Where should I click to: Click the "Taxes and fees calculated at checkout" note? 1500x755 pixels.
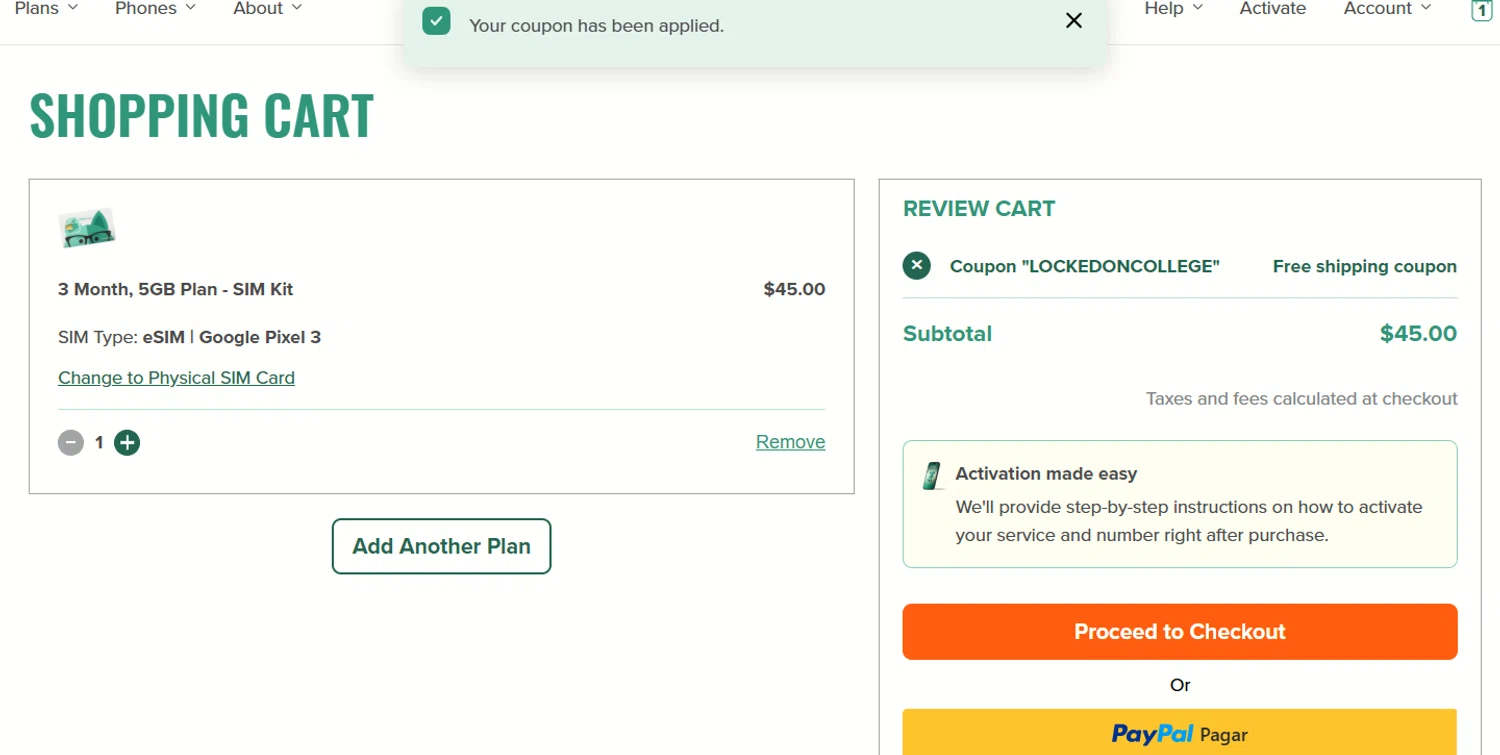tap(1302, 399)
